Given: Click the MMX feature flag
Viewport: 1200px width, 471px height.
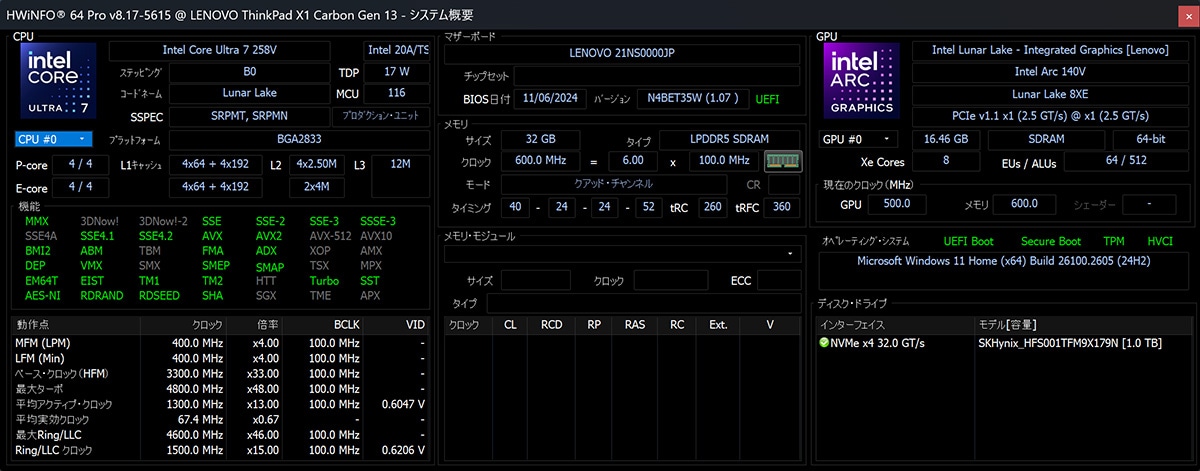Looking at the screenshot, I should (x=37, y=221).
